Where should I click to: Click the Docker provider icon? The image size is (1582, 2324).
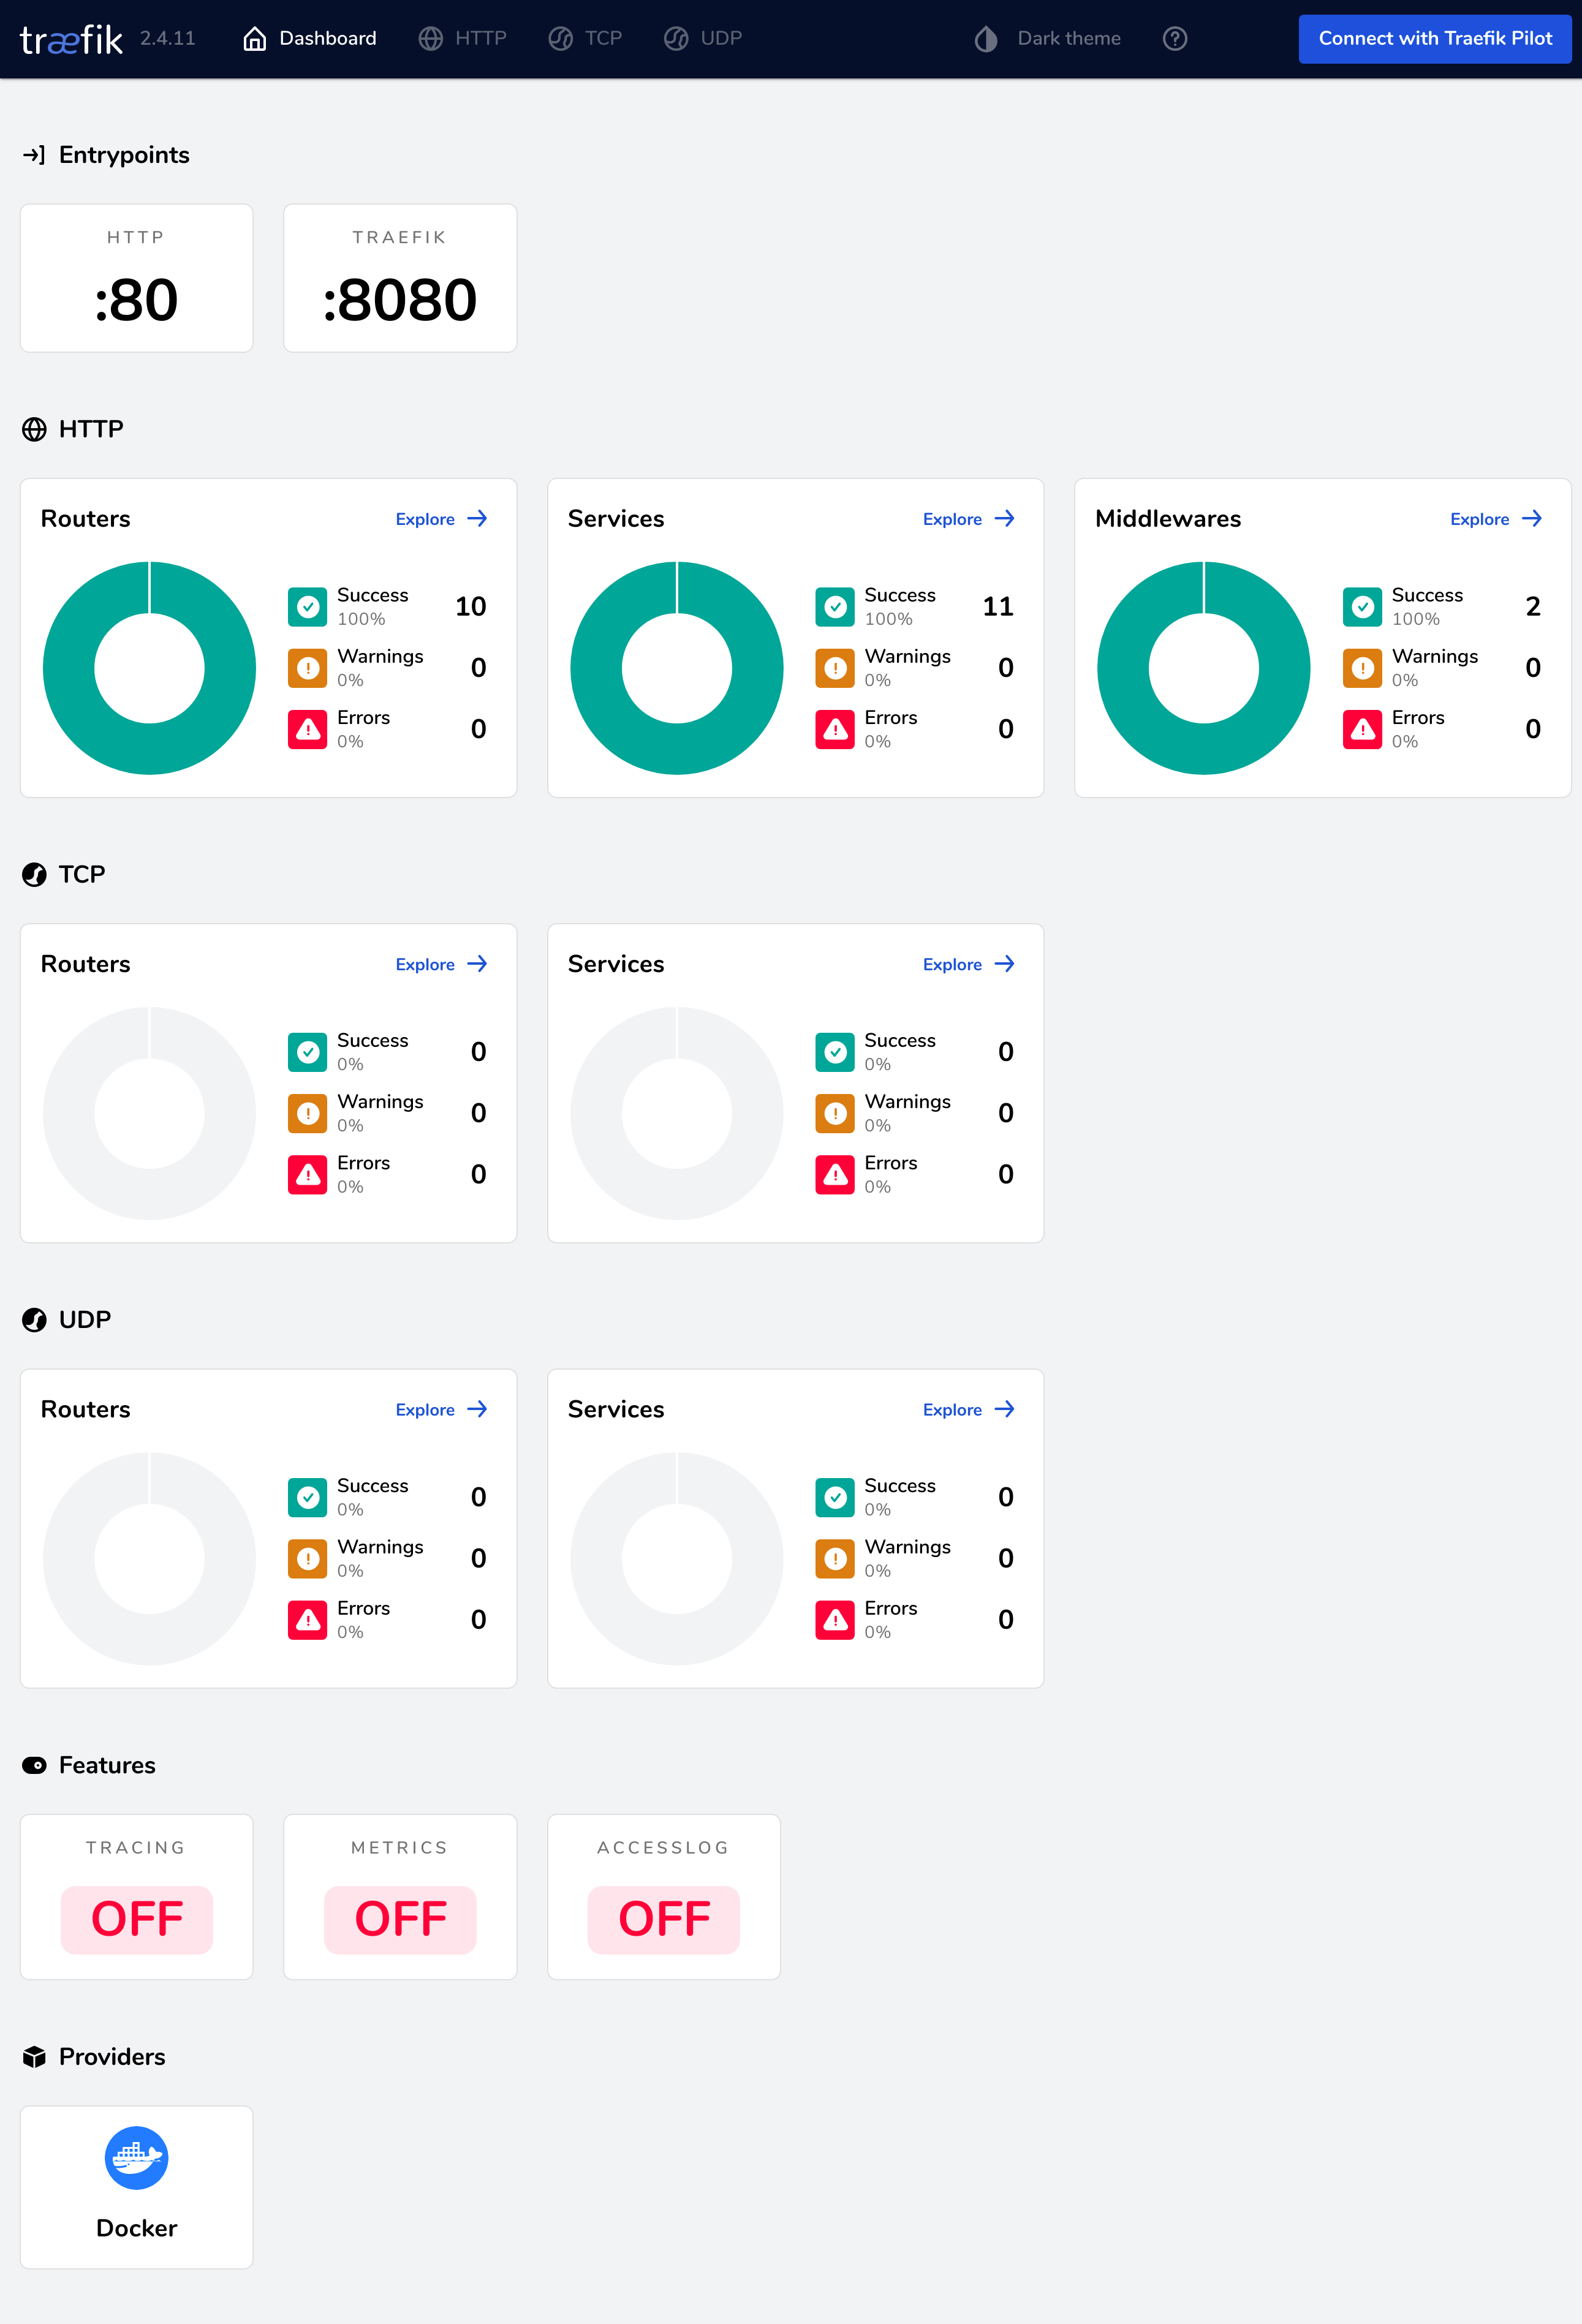(x=137, y=2157)
